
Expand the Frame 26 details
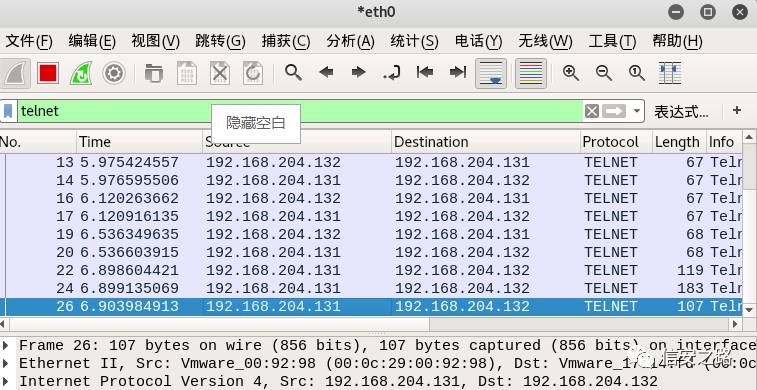[x=5, y=345]
